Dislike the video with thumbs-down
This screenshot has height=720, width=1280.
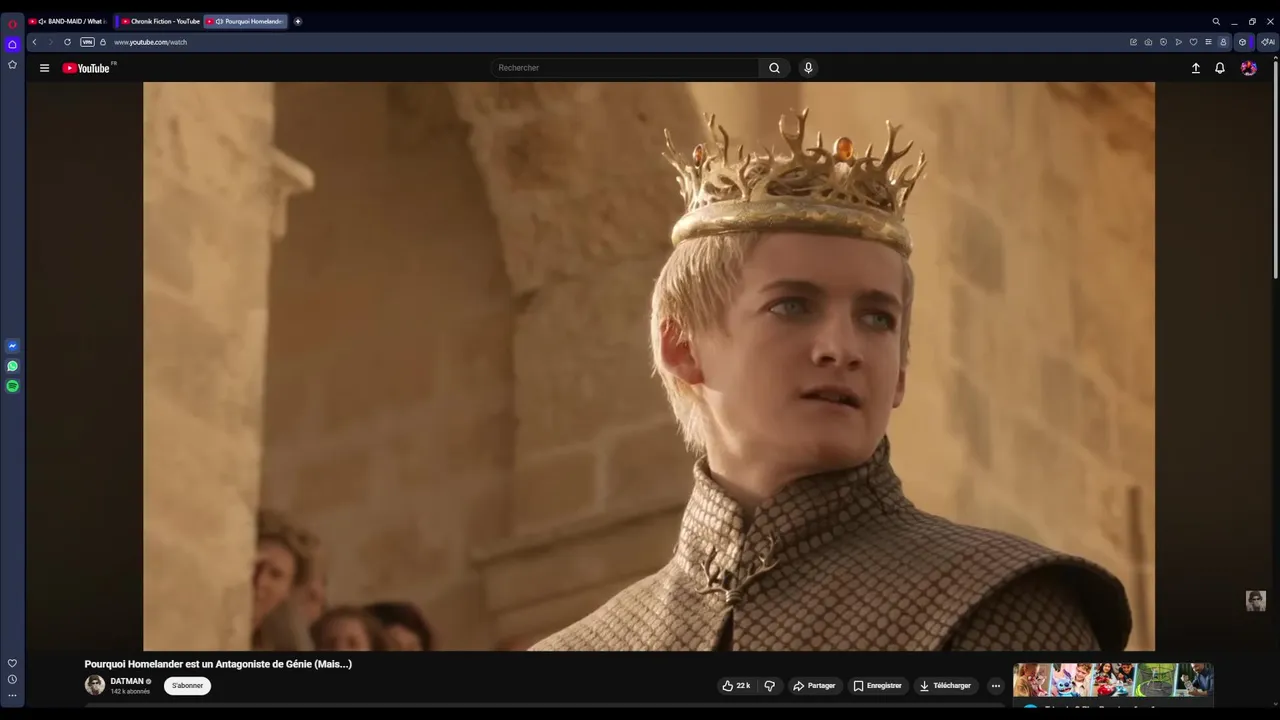[x=769, y=686]
